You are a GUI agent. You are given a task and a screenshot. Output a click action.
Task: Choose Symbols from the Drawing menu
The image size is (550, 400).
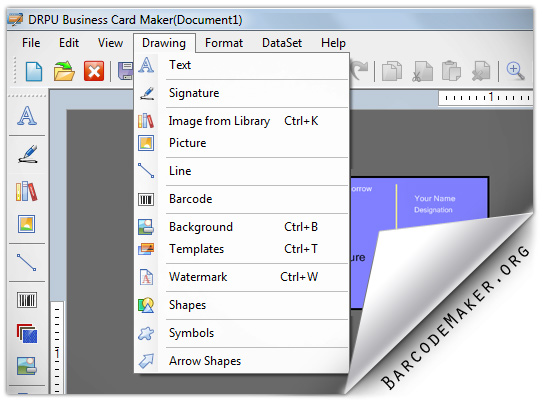pyautogui.click(x=242, y=333)
